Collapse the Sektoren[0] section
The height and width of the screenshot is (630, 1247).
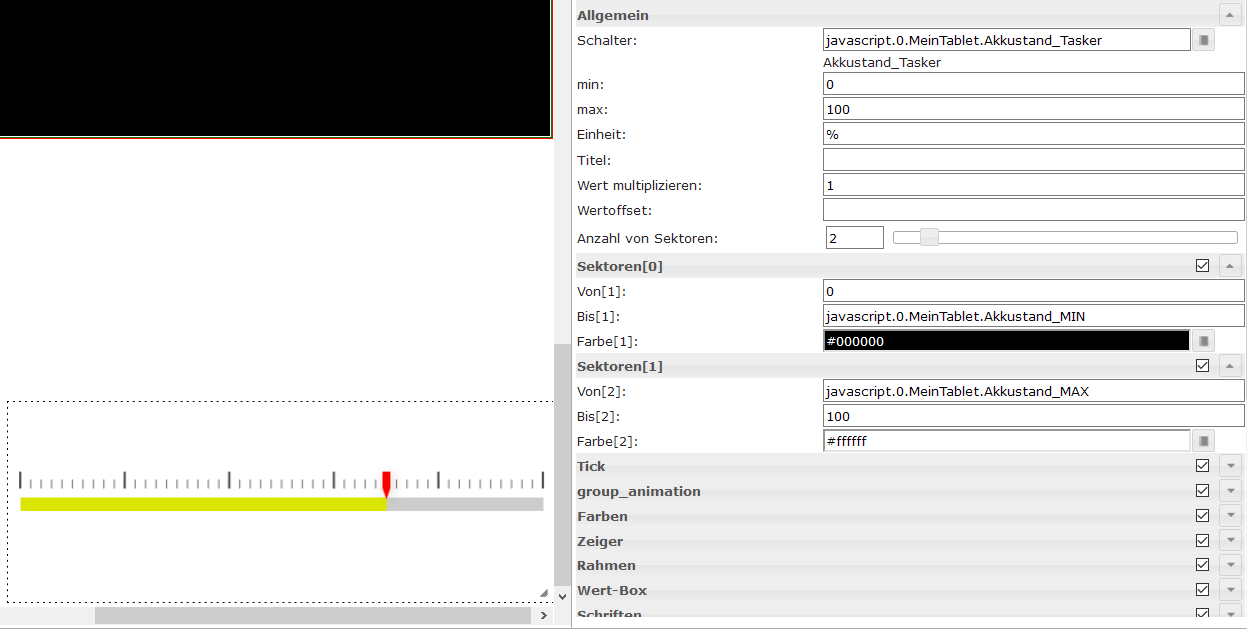[1230, 266]
